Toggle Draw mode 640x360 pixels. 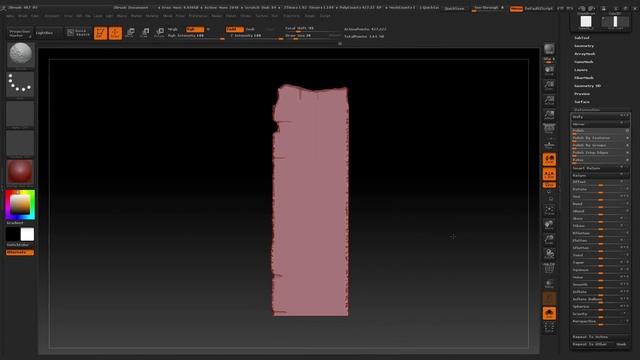pyautogui.click(x=115, y=33)
